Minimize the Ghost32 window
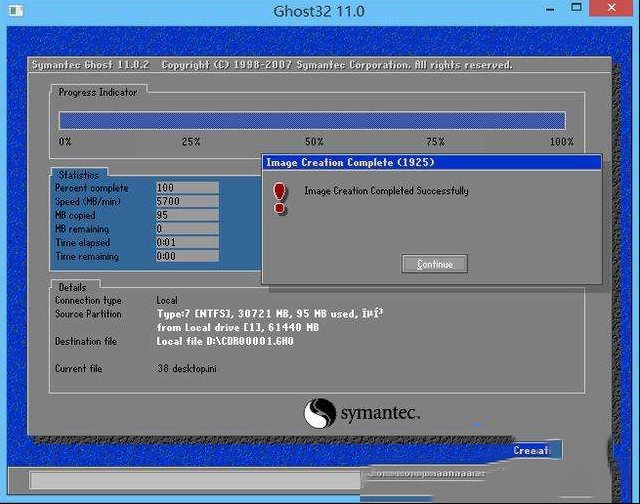Image resolution: width=640 pixels, height=504 pixels. 550,9
